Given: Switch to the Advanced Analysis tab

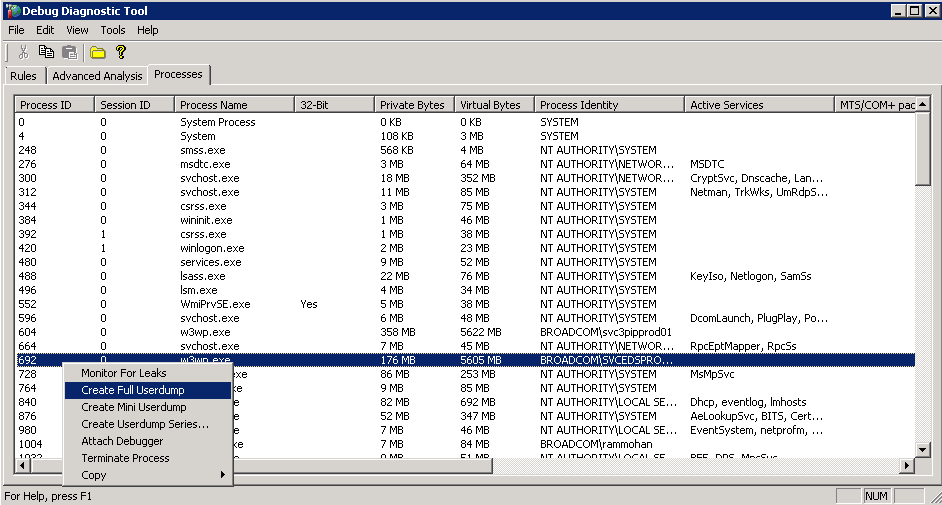Looking at the screenshot, I should pyautogui.click(x=97, y=76).
